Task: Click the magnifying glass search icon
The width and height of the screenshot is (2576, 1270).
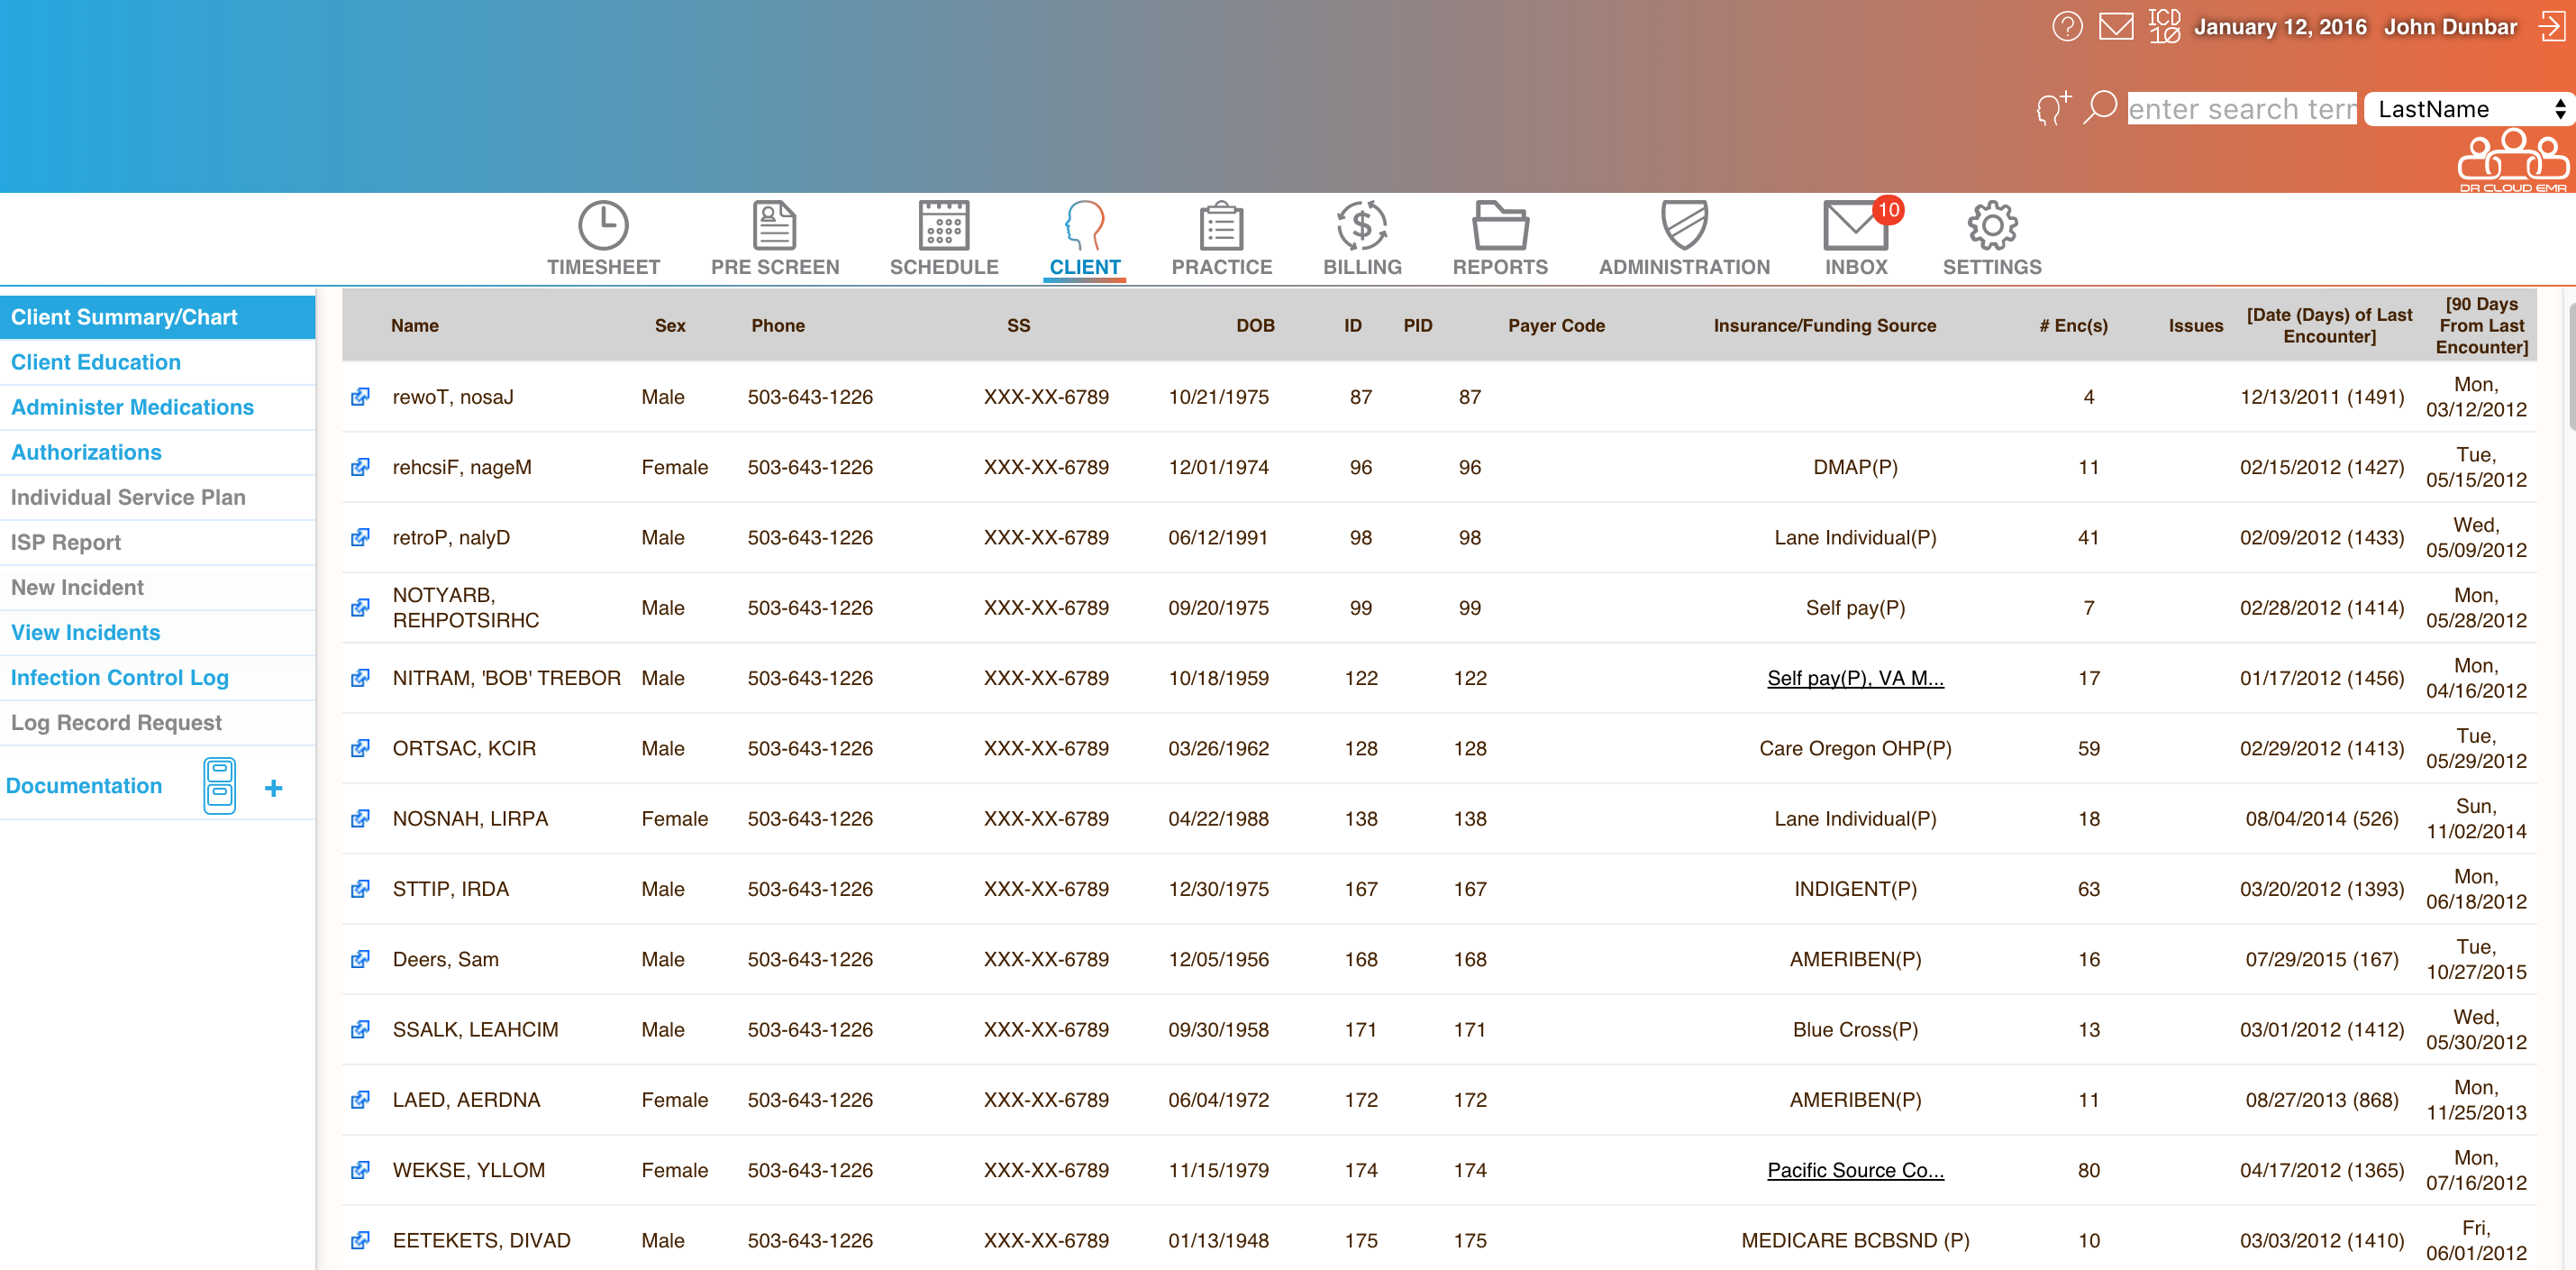Action: click(2099, 108)
